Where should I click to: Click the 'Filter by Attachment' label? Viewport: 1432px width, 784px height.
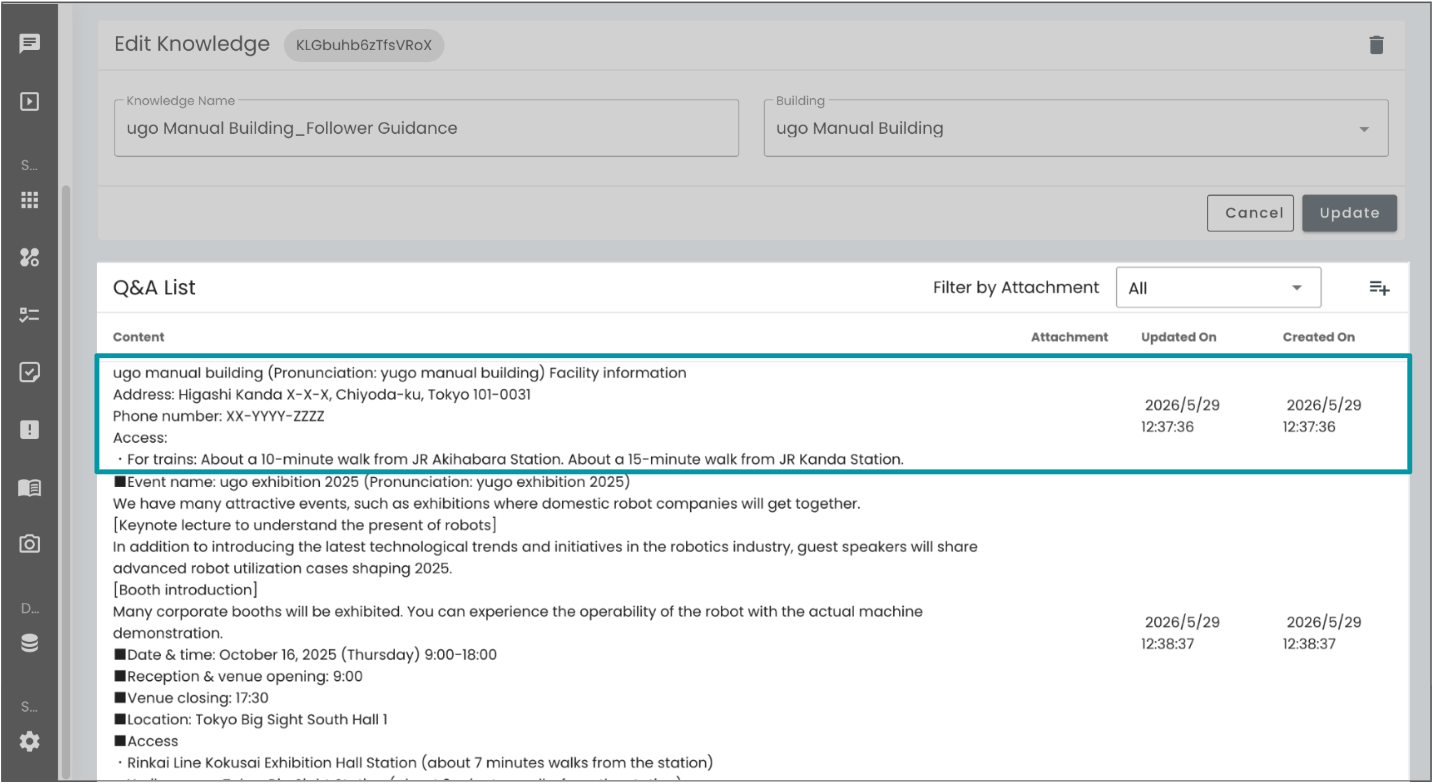[x=1016, y=288]
